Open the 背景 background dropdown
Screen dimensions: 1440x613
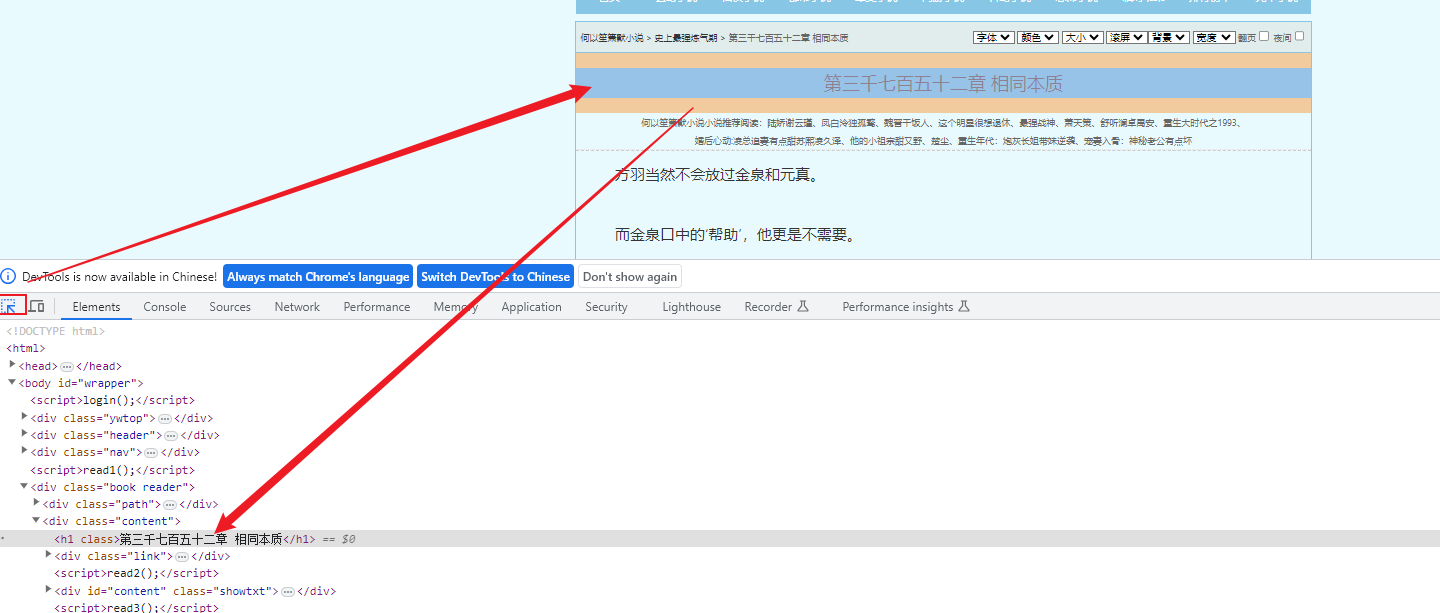(1168, 36)
